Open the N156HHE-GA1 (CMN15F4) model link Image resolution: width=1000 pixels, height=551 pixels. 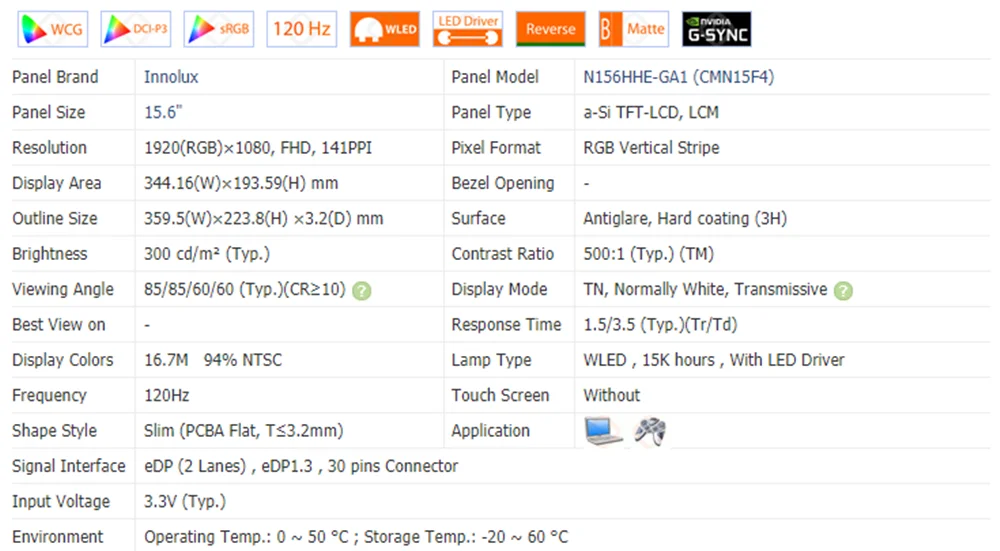679,77
